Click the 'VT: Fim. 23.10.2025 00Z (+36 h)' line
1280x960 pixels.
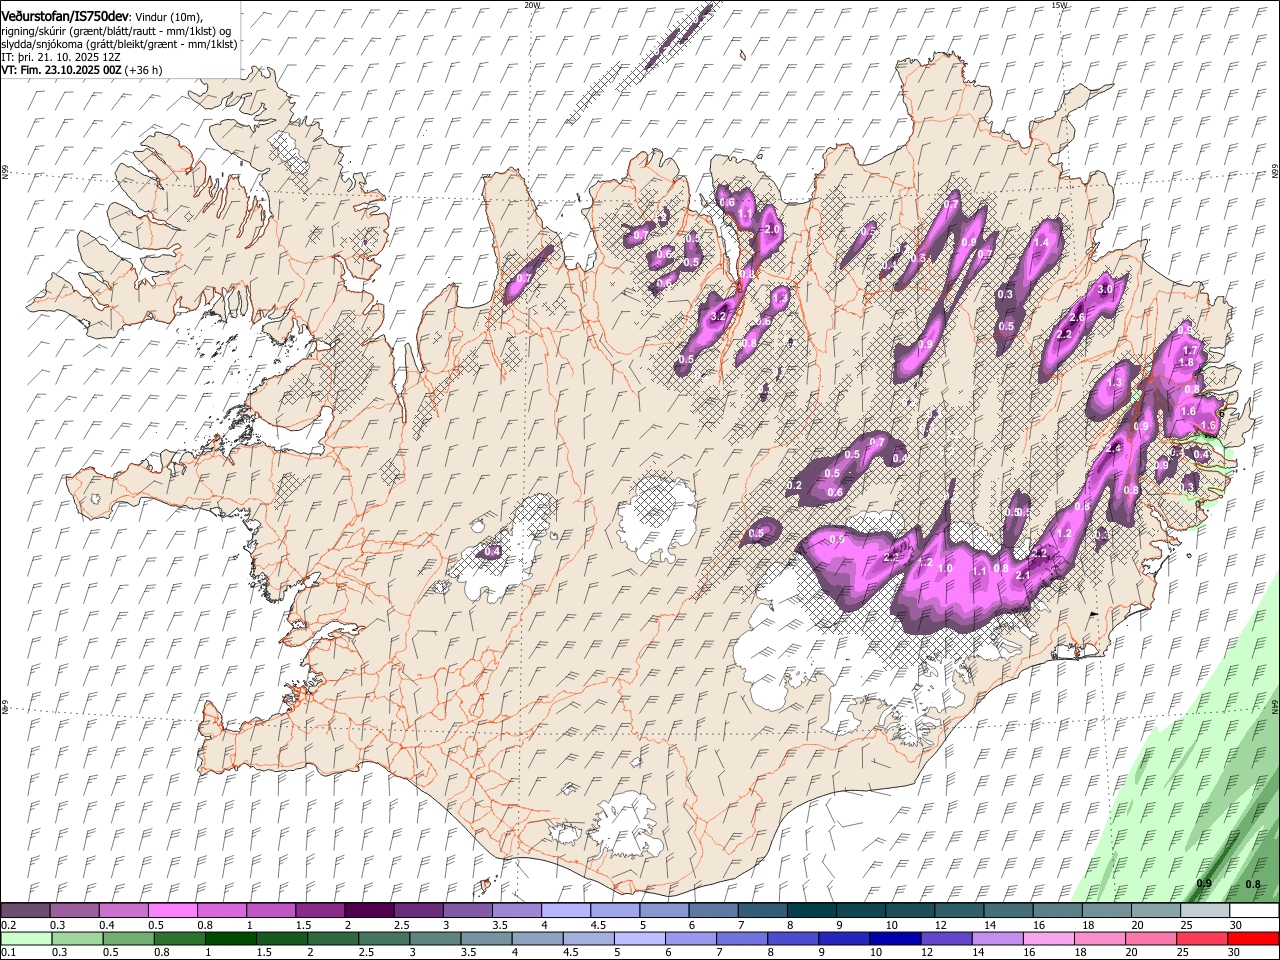[82, 70]
